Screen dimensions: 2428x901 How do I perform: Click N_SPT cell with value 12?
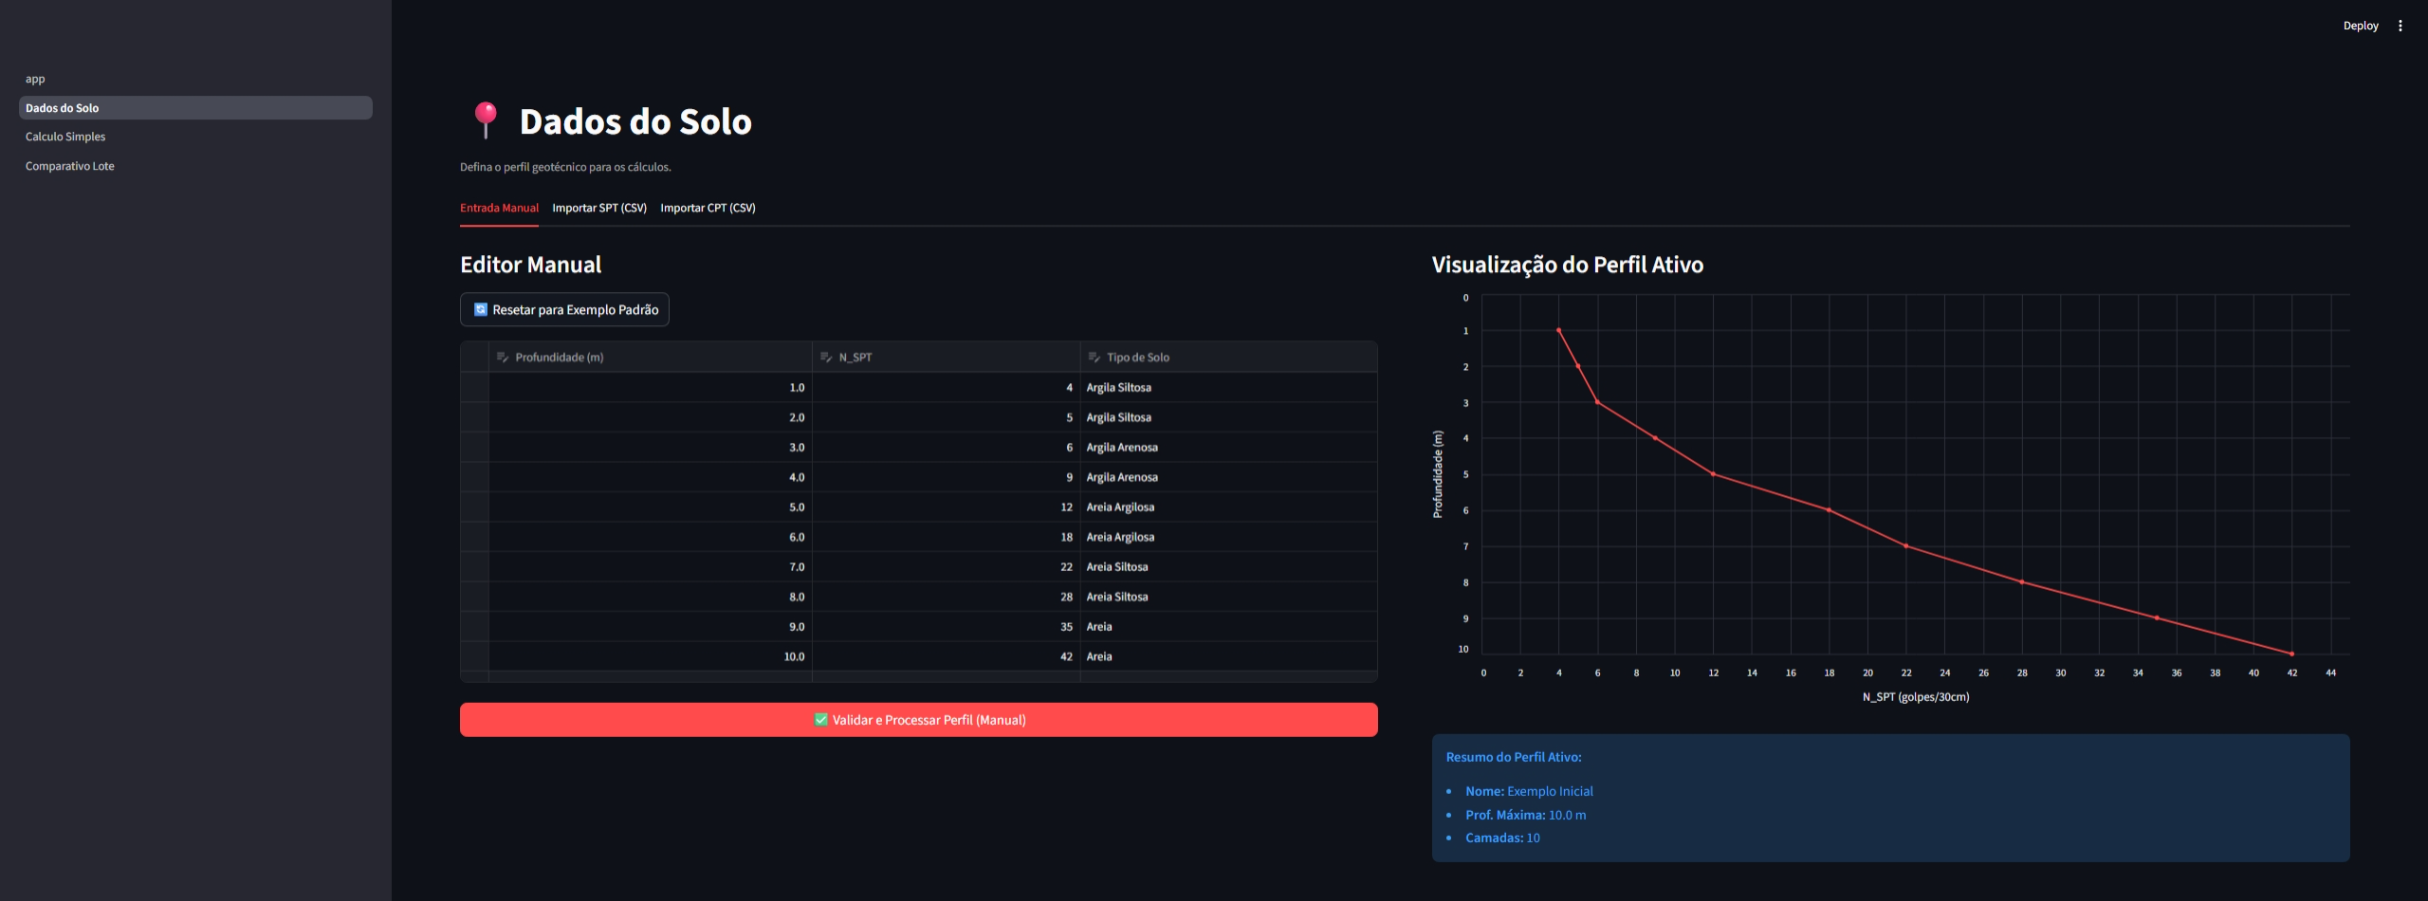click(946, 507)
